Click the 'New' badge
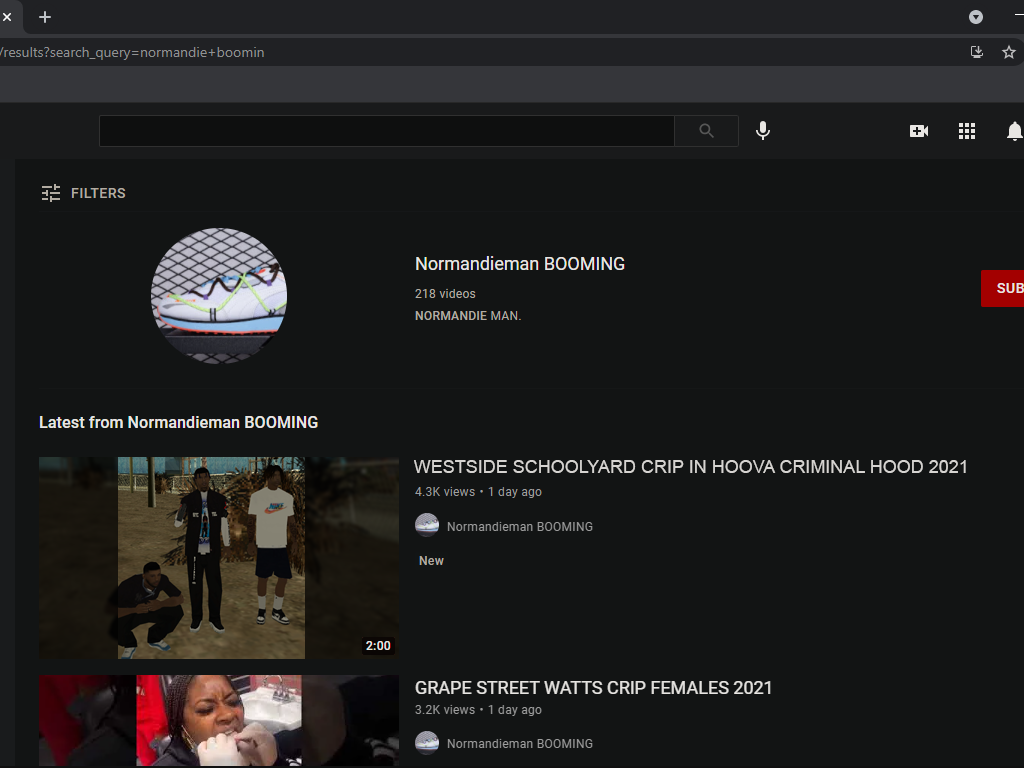Image resolution: width=1024 pixels, height=768 pixels. pos(431,560)
